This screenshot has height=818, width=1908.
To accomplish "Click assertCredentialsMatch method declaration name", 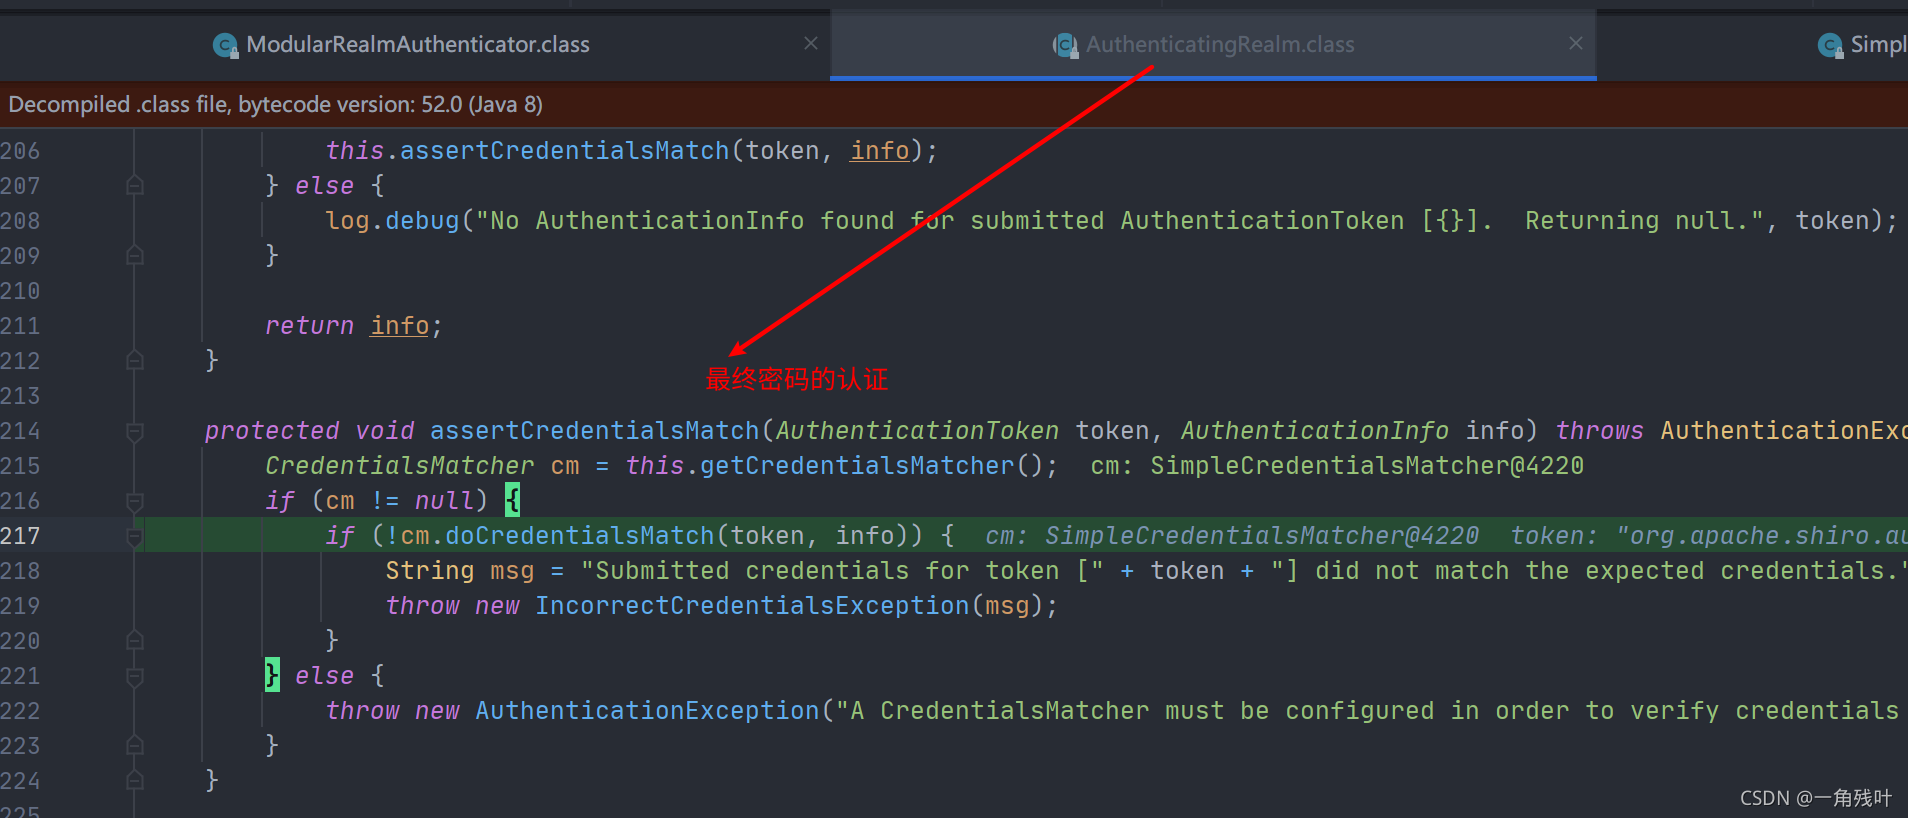I will tap(595, 431).
